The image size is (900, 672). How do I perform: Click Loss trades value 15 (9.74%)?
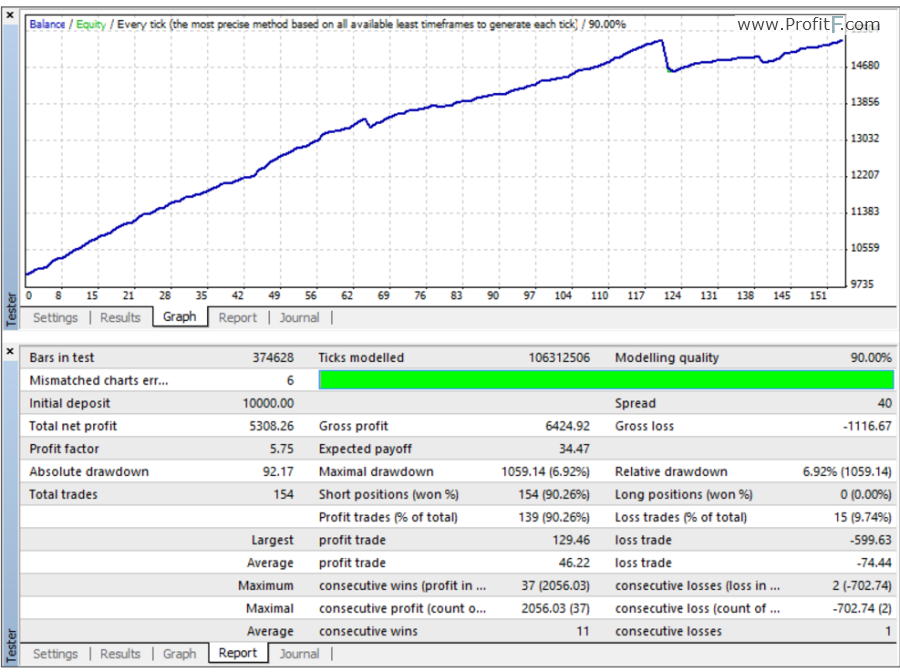(x=863, y=517)
